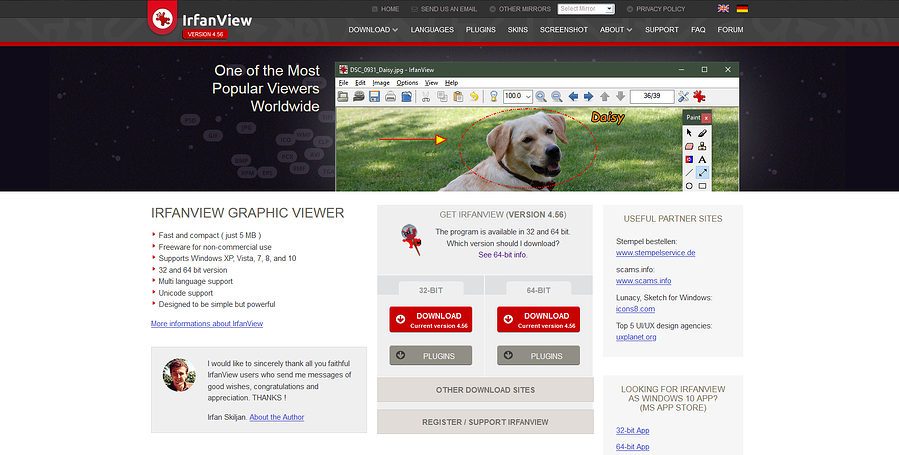The width and height of the screenshot is (899, 455).
Task: Select the Paint color replacer tool
Action: pyautogui.click(x=689, y=159)
